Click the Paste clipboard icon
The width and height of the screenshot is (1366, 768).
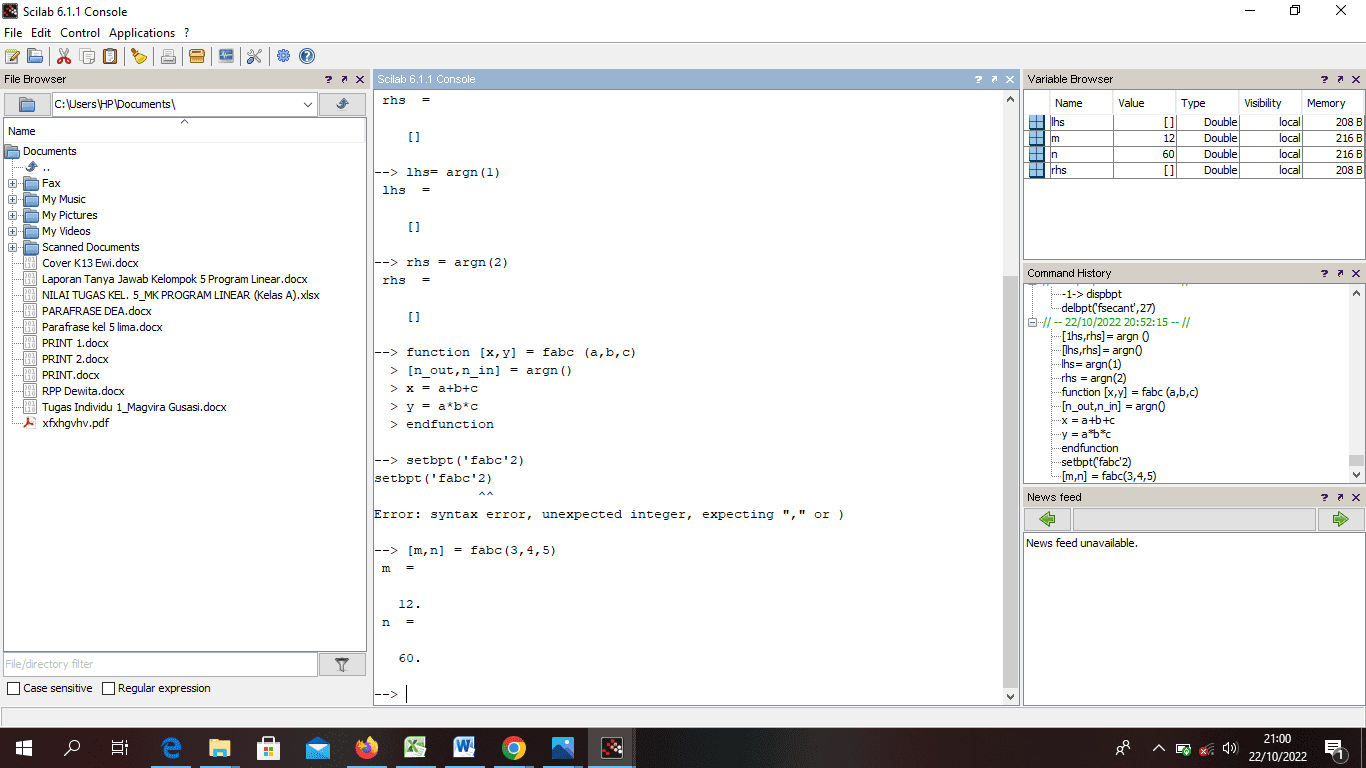110,56
